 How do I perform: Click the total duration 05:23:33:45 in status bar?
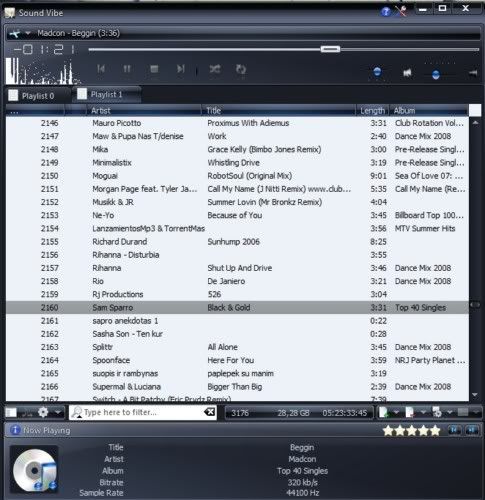[x=345, y=413]
